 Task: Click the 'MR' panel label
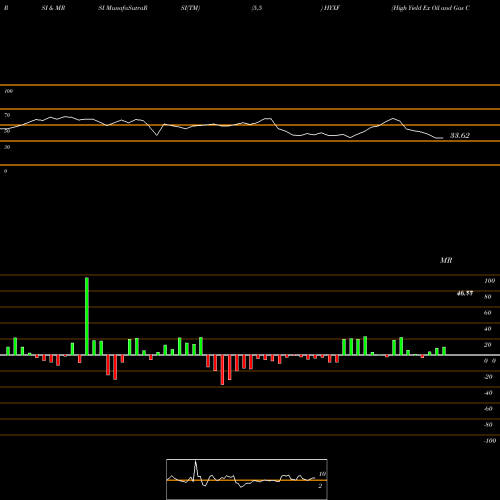click(x=446, y=260)
